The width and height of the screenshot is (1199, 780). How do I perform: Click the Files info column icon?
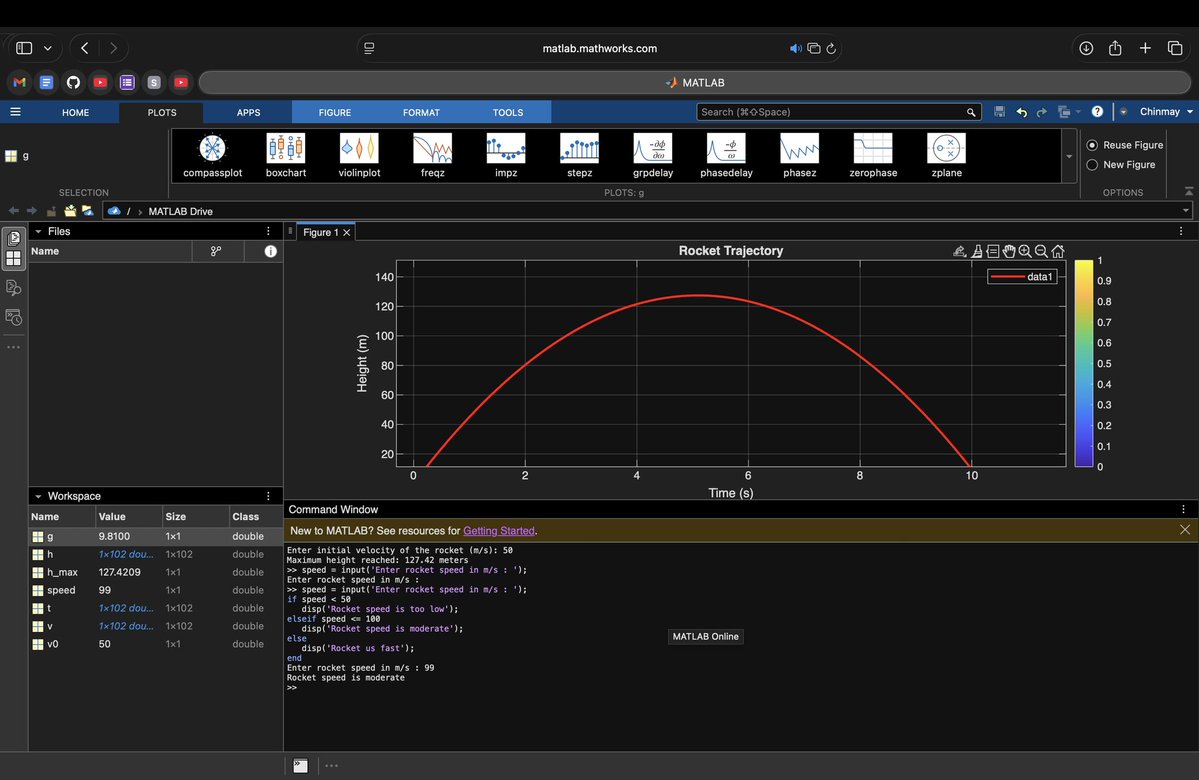[x=271, y=251]
